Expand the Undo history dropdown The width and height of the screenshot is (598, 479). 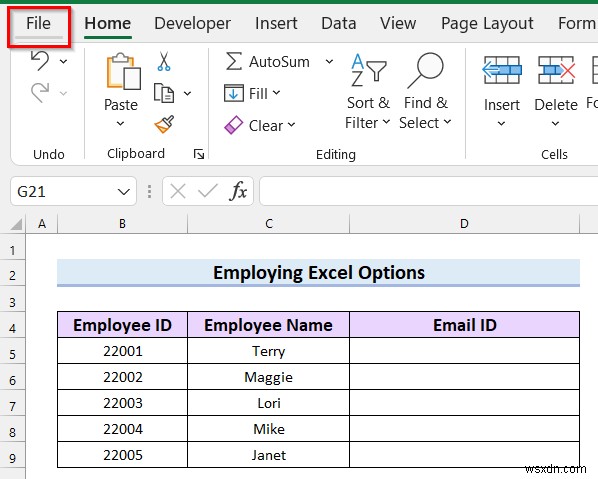pos(64,61)
